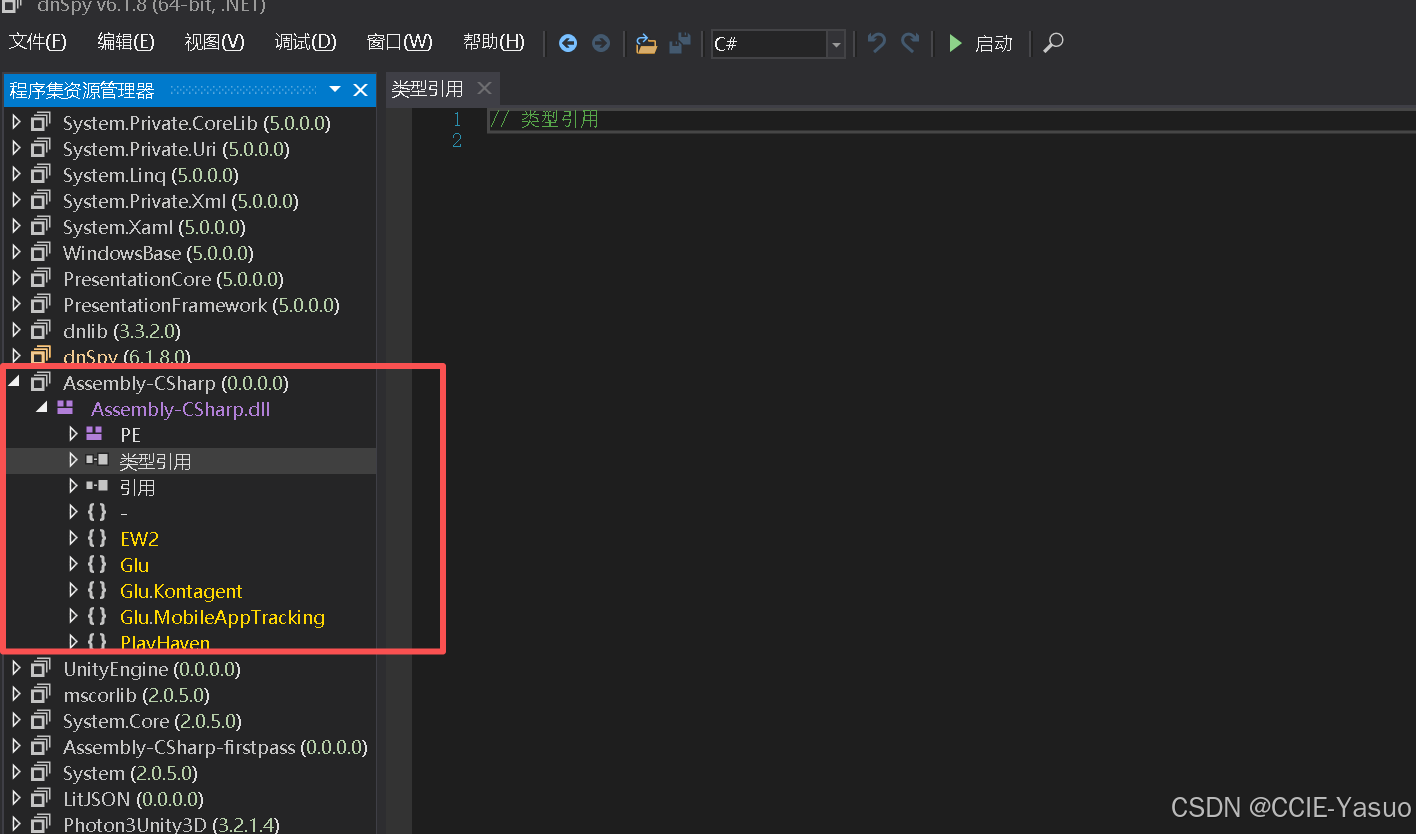Close the 类型引用 document tab
This screenshot has width=1416, height=834.
(x=484, y=88)
